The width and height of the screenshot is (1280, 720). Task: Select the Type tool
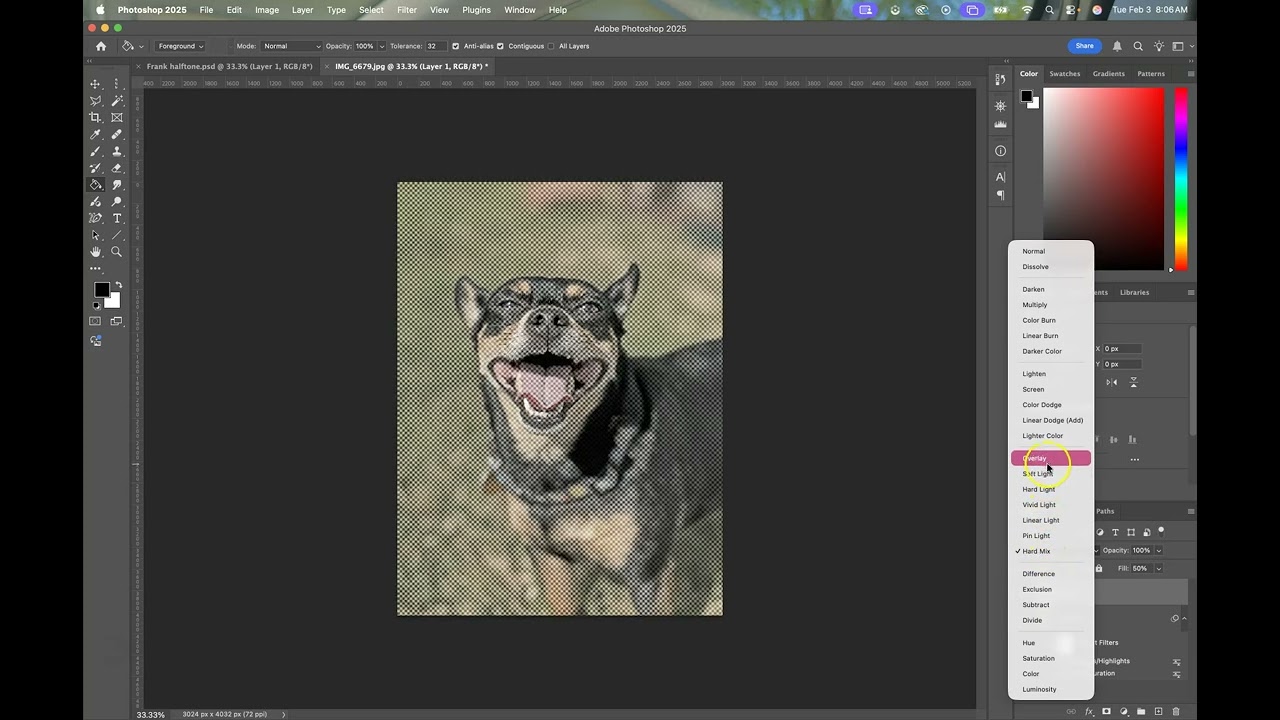pyautogui.click(x=117, y=218)
